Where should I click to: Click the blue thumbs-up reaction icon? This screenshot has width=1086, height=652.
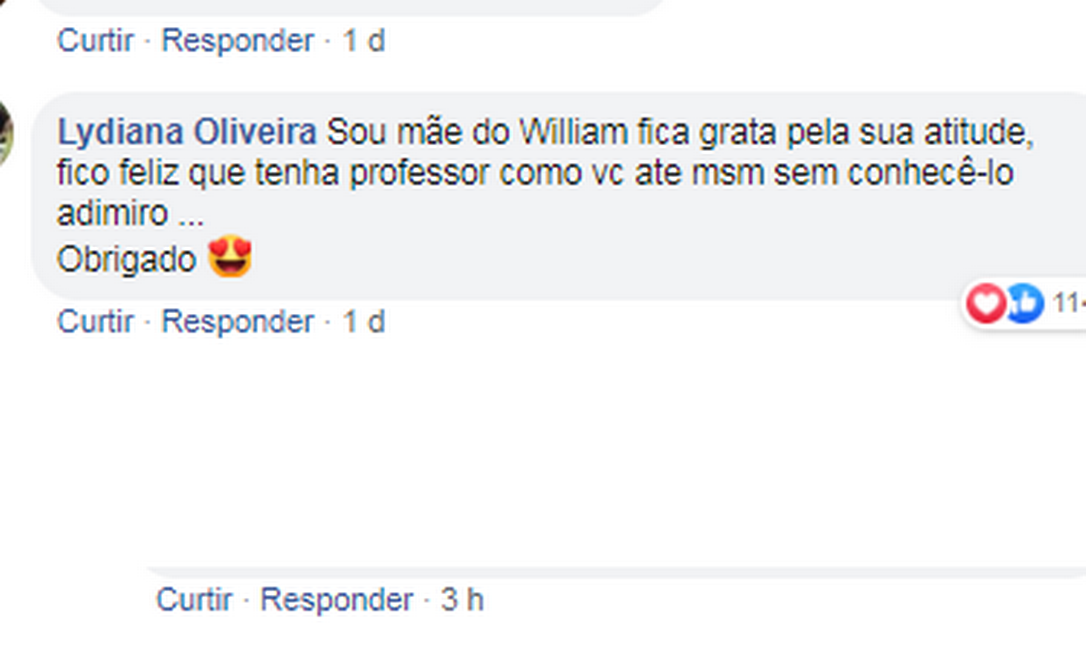[x=1024, y=303]
